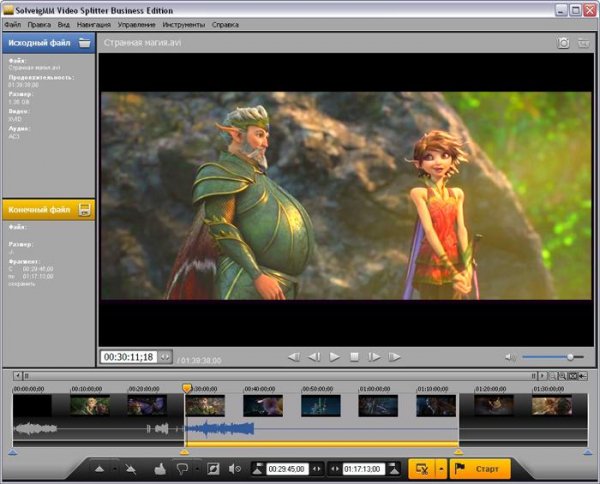600x484 pixels.
Task: Set the fragment start marker icon
Action: tap(258, 469)
